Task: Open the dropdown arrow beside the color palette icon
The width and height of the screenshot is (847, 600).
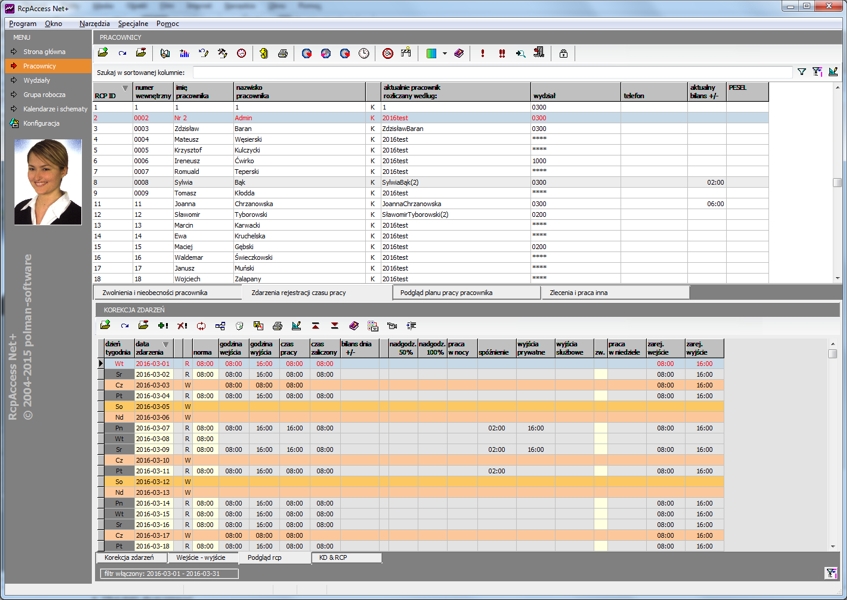Action: 444,53
